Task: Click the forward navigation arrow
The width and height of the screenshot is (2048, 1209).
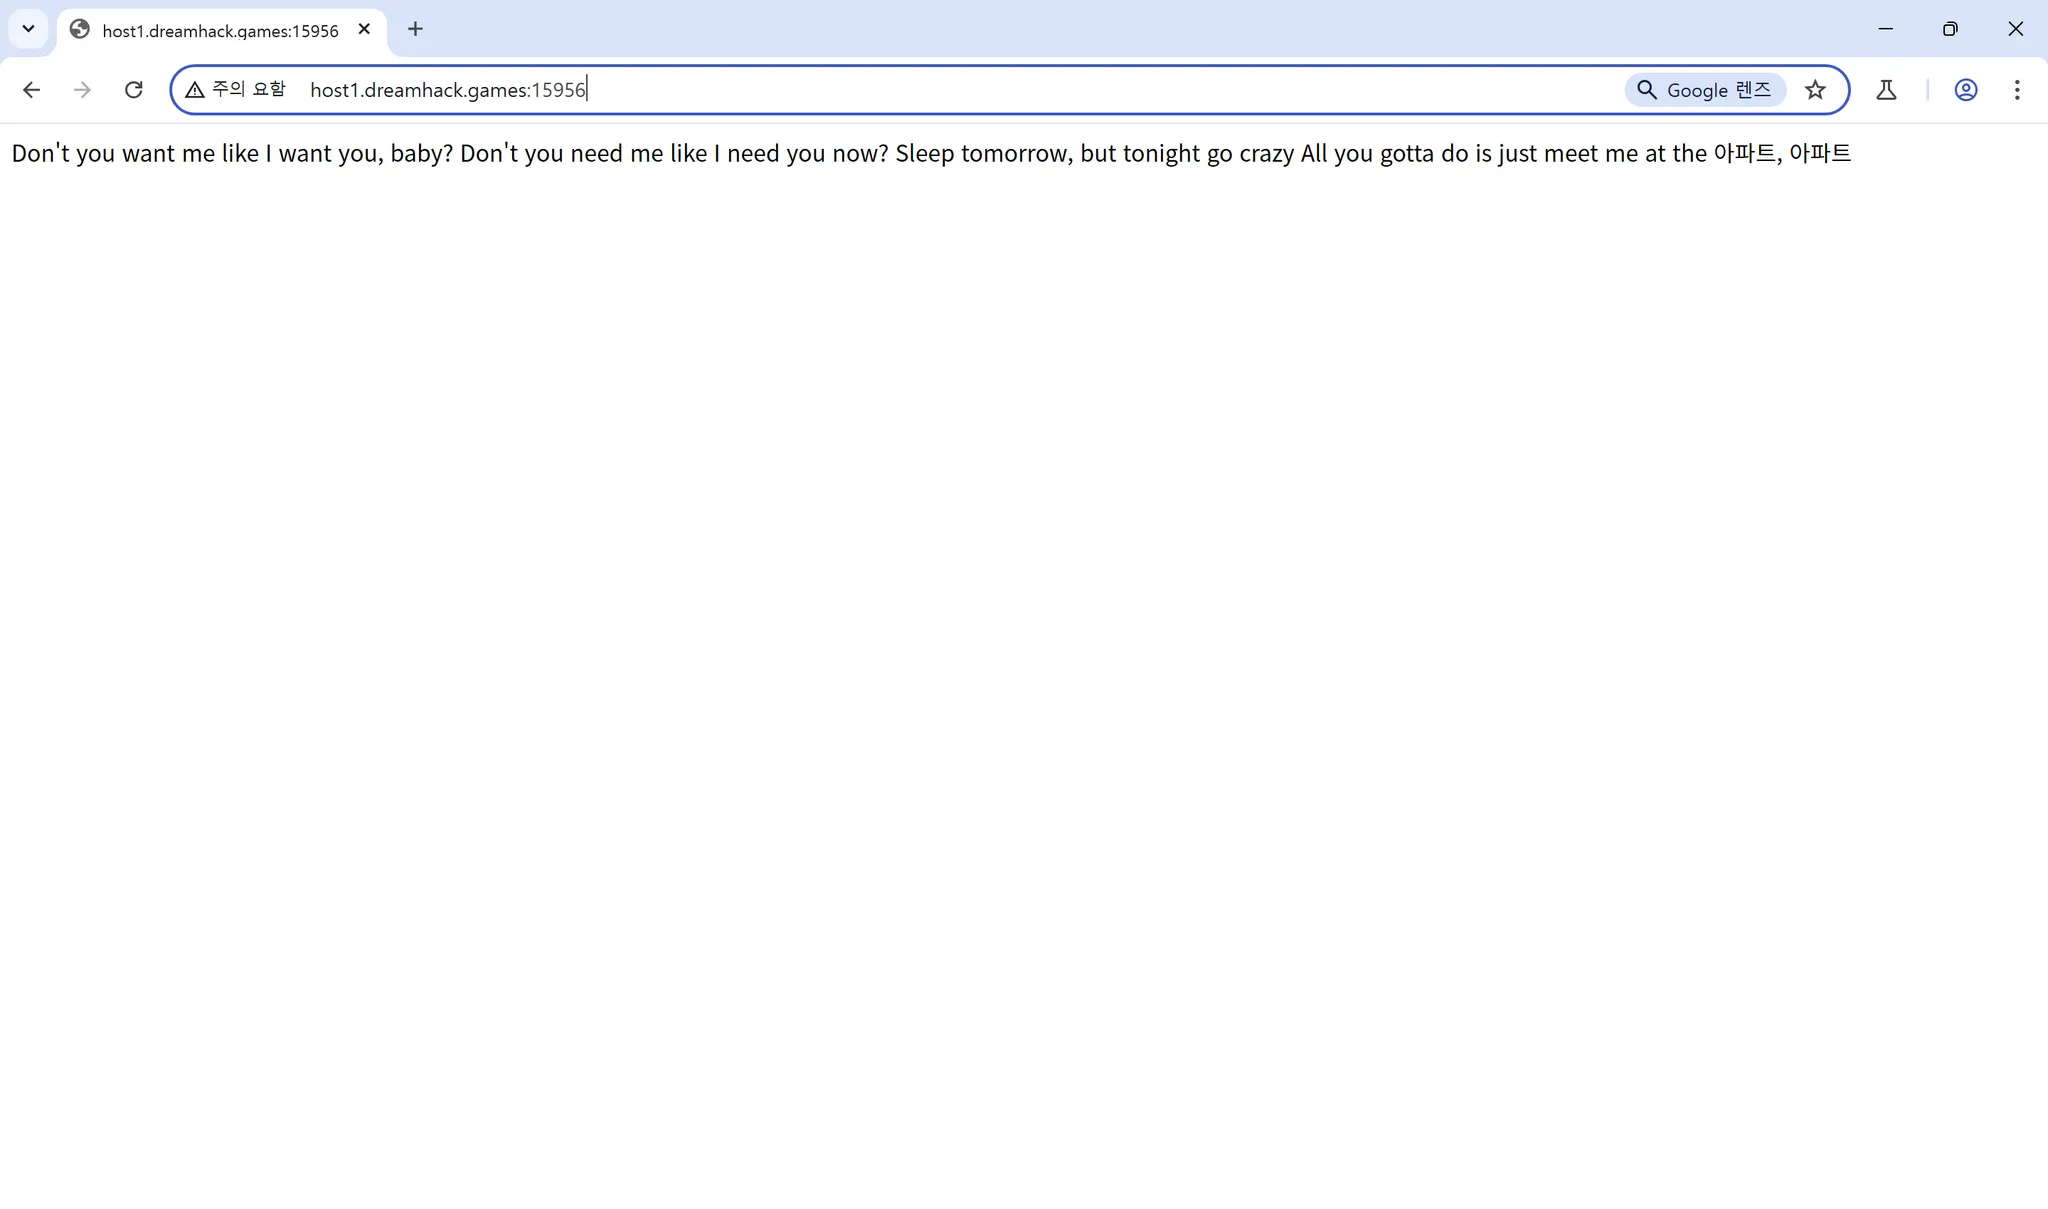Action: coord(82,90)
